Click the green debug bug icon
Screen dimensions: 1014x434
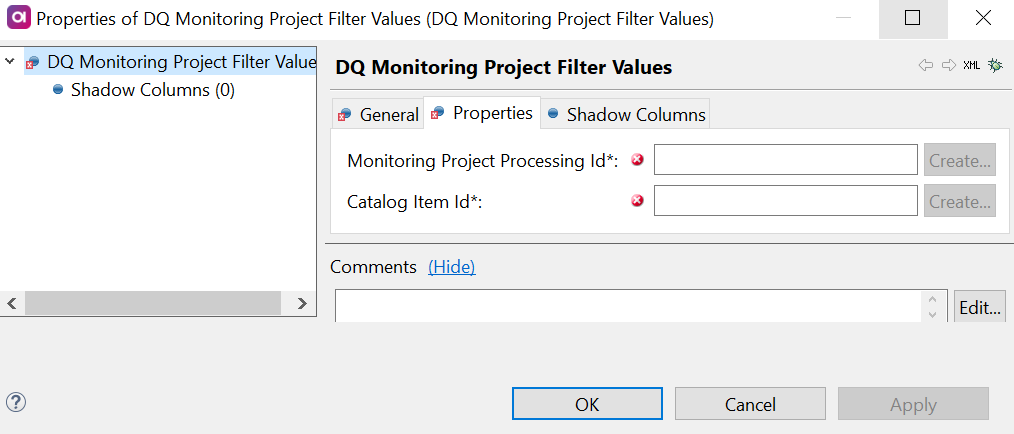[x=995, y=65]
